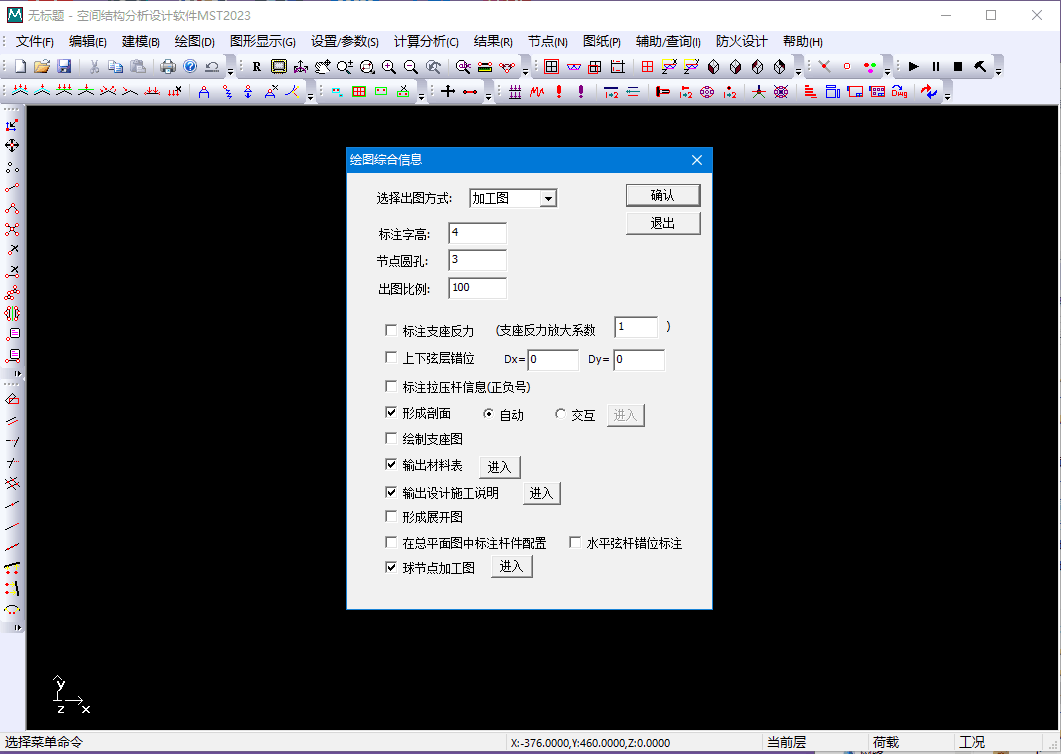Screen dimensions: 1061x754
Task: Click the Save file toolbar icon
Action: pos(64,67)
